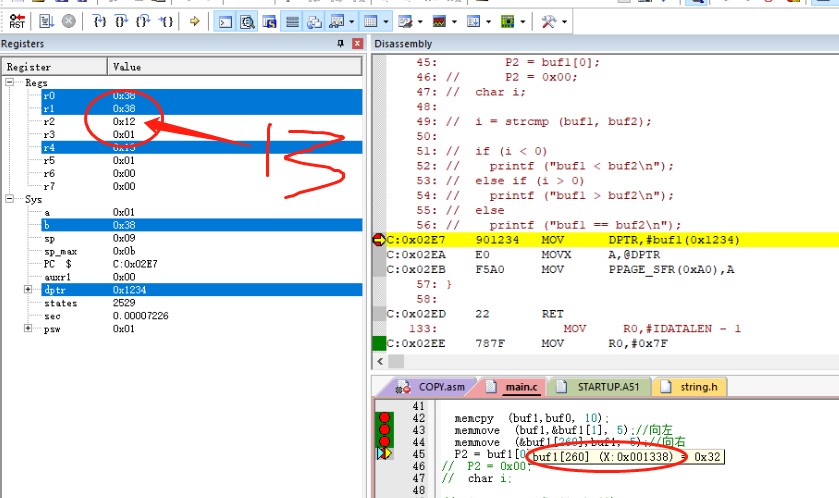
Task: Select the r5 register row
Action: point(202,160)
